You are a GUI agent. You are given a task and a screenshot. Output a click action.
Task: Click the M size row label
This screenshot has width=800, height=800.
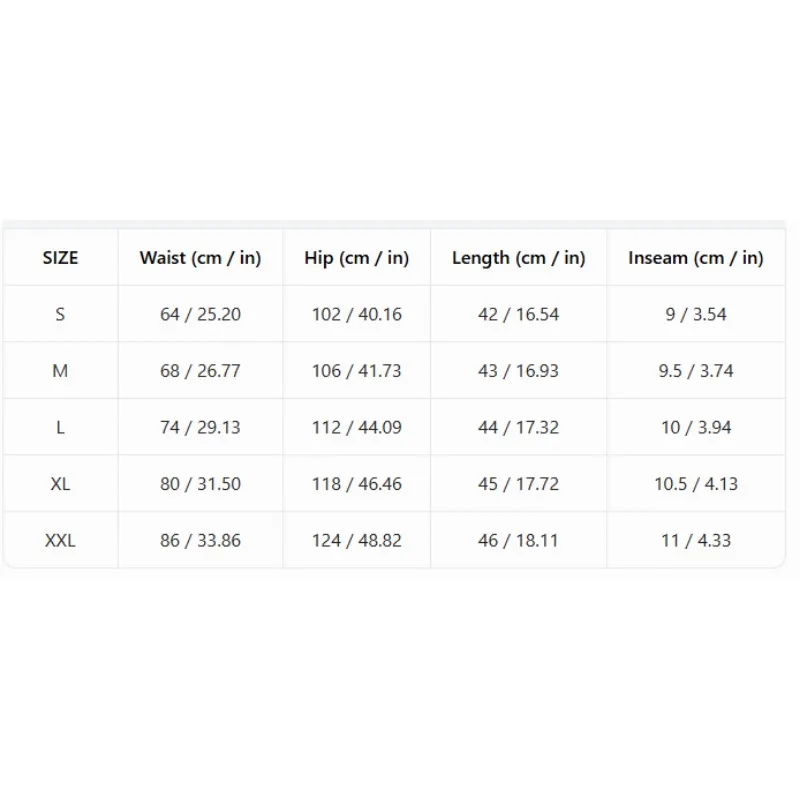tap(60, 370)
